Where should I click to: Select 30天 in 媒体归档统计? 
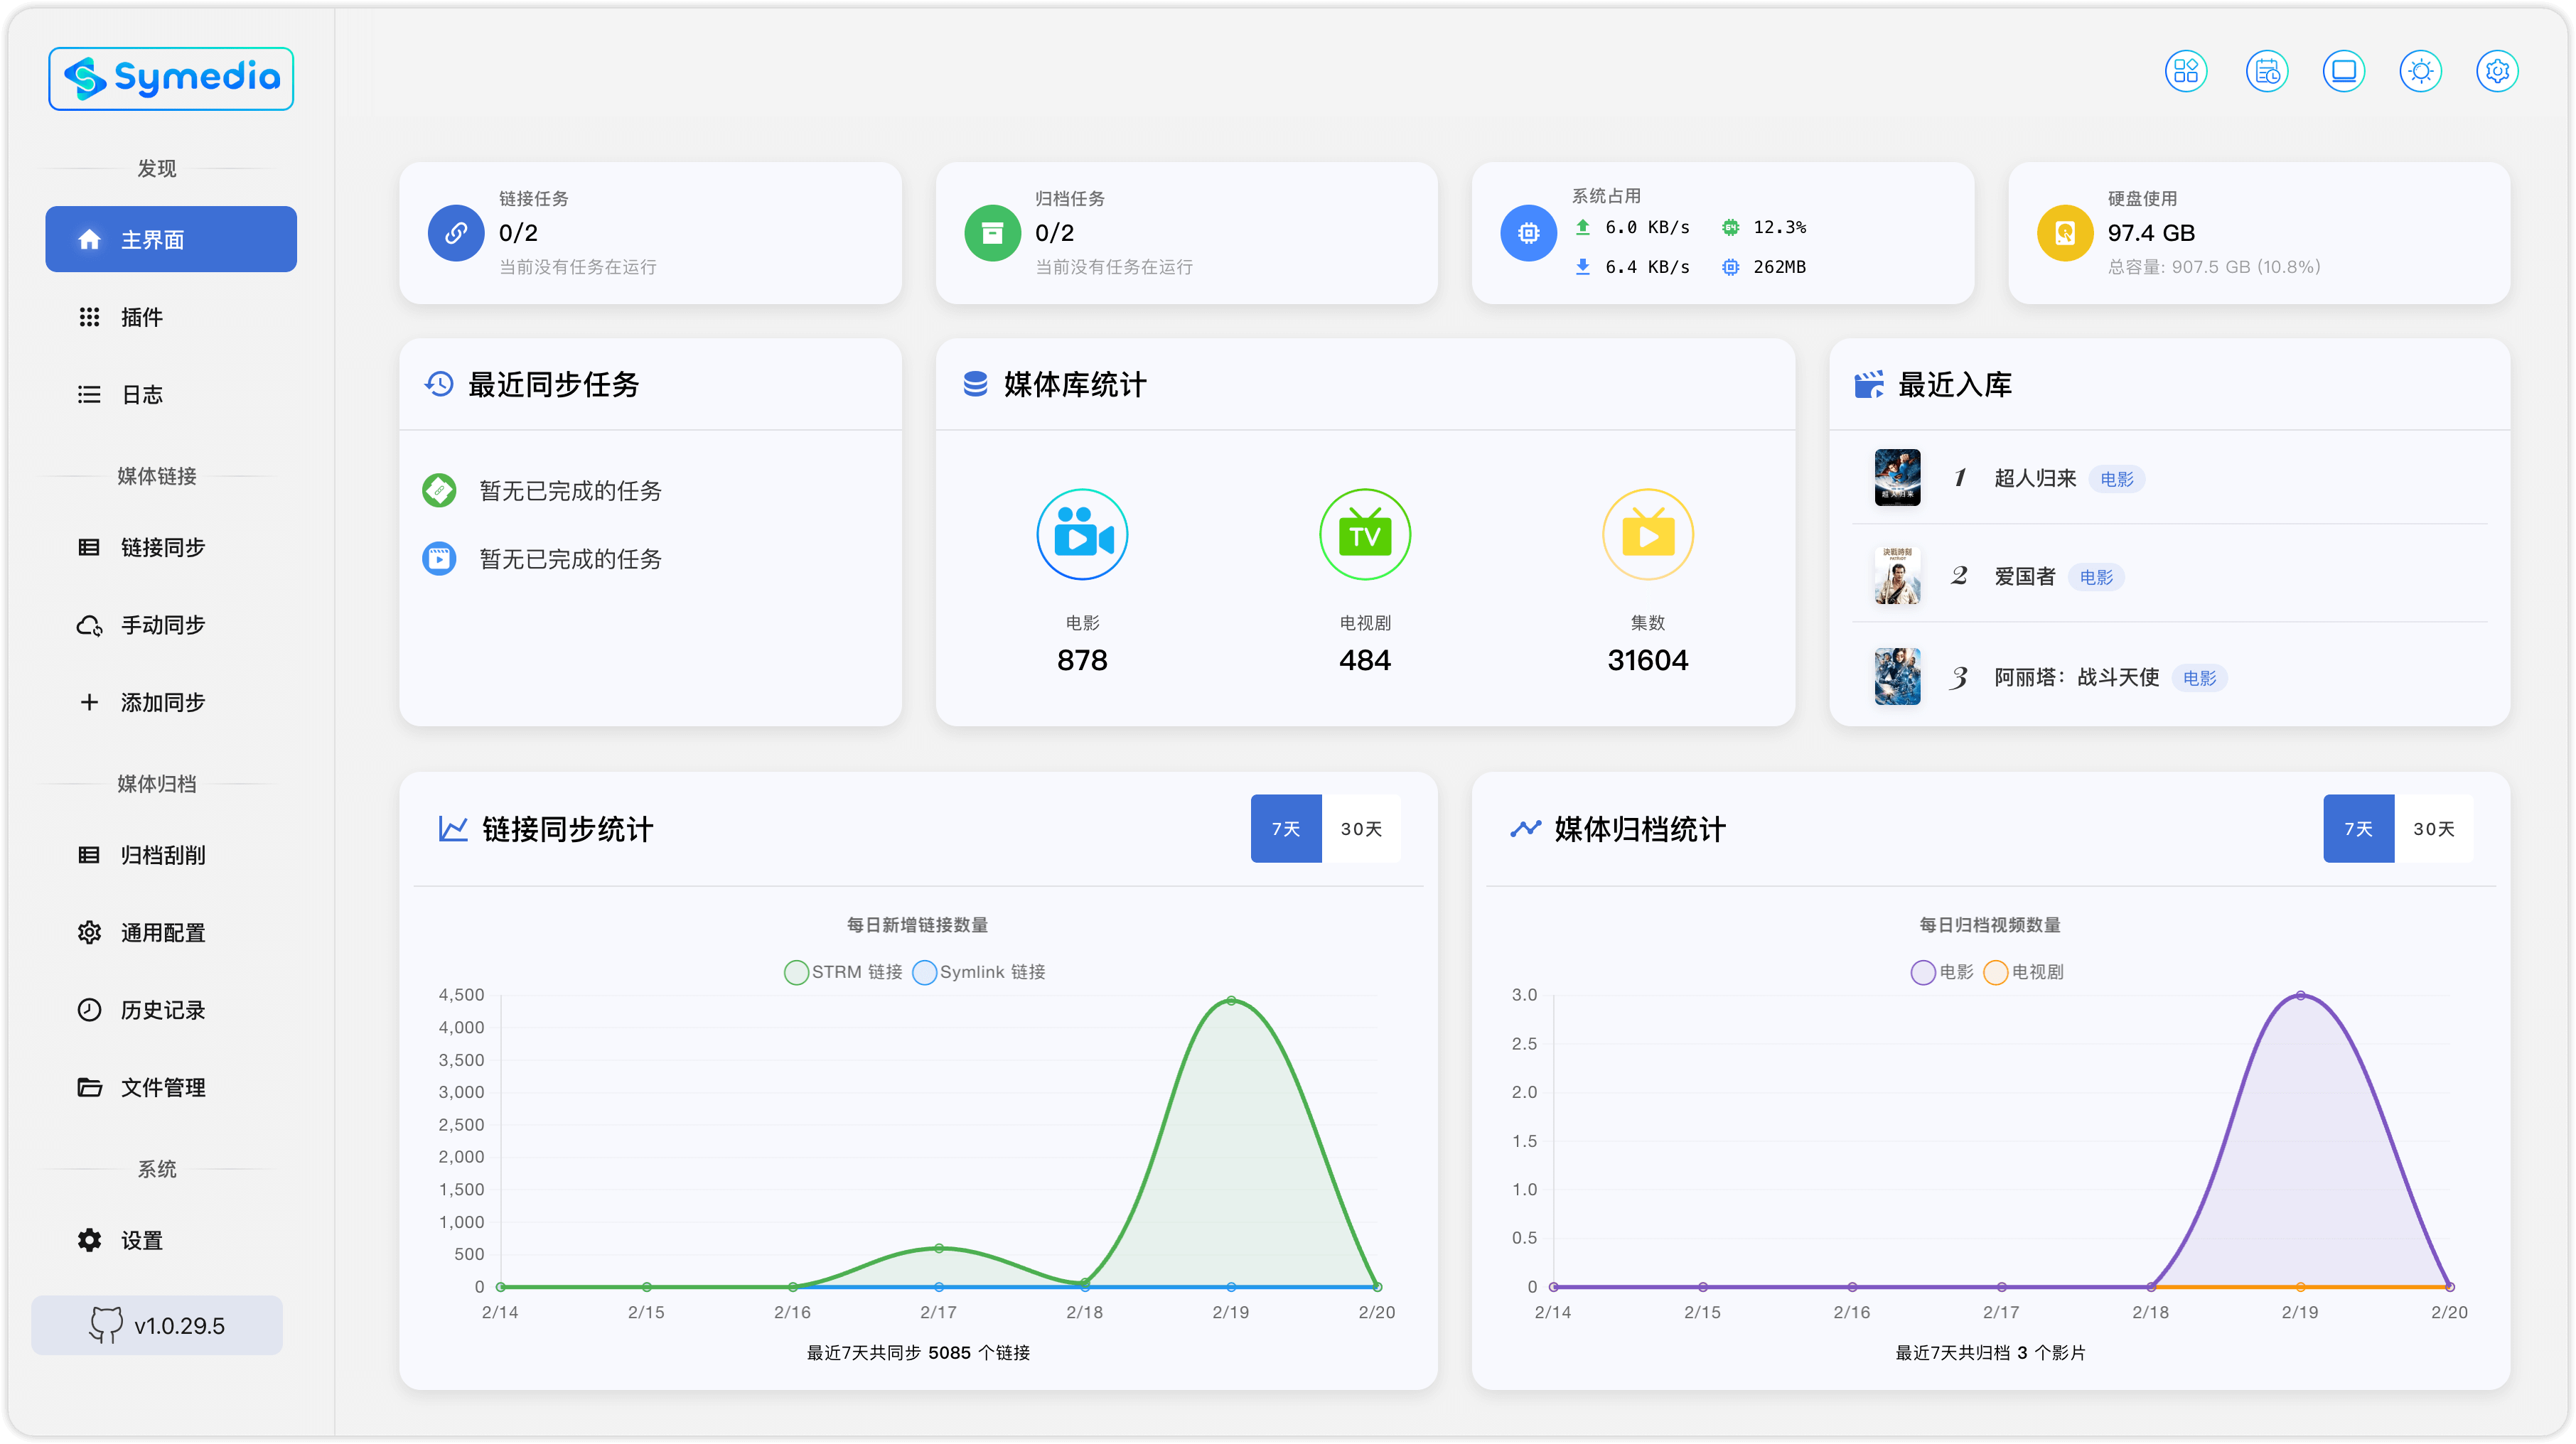tap(2433, 828)
